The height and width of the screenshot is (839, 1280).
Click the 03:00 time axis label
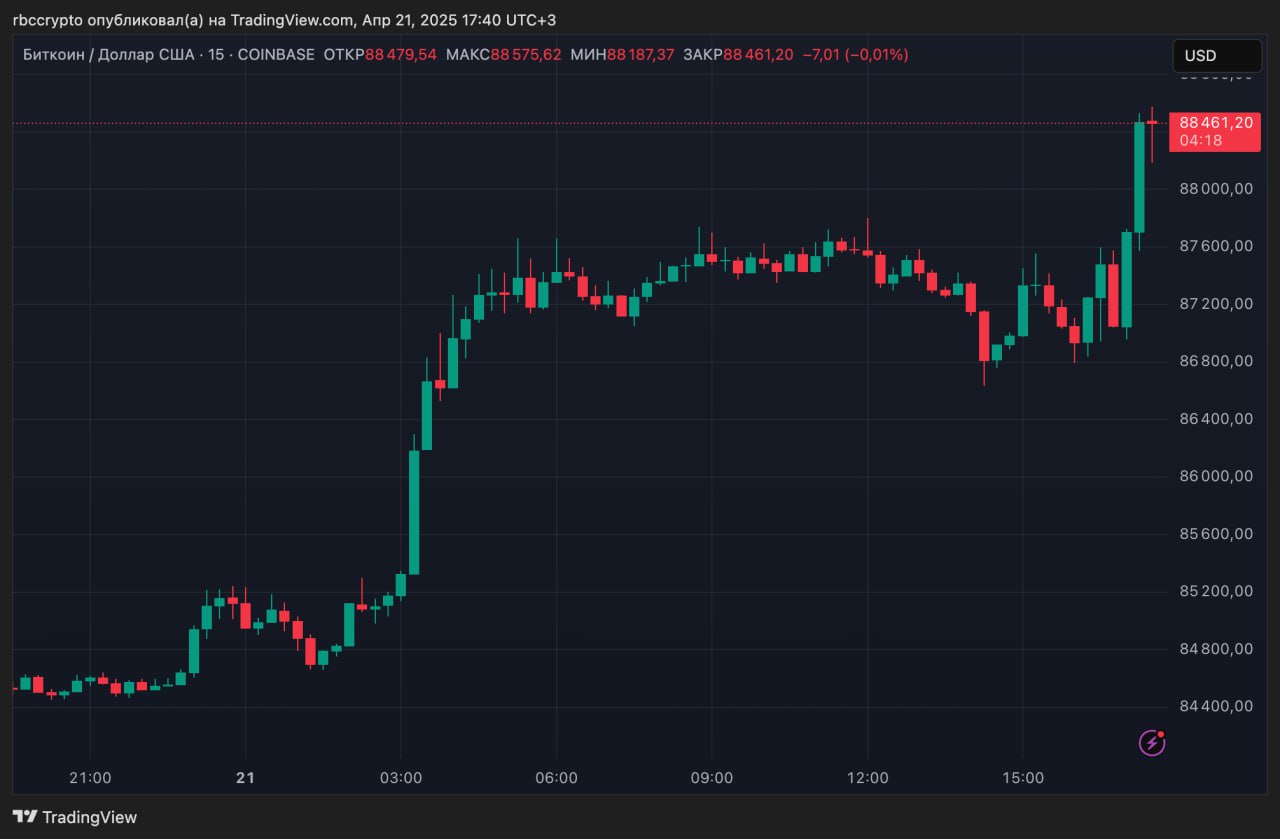point(401,778)
